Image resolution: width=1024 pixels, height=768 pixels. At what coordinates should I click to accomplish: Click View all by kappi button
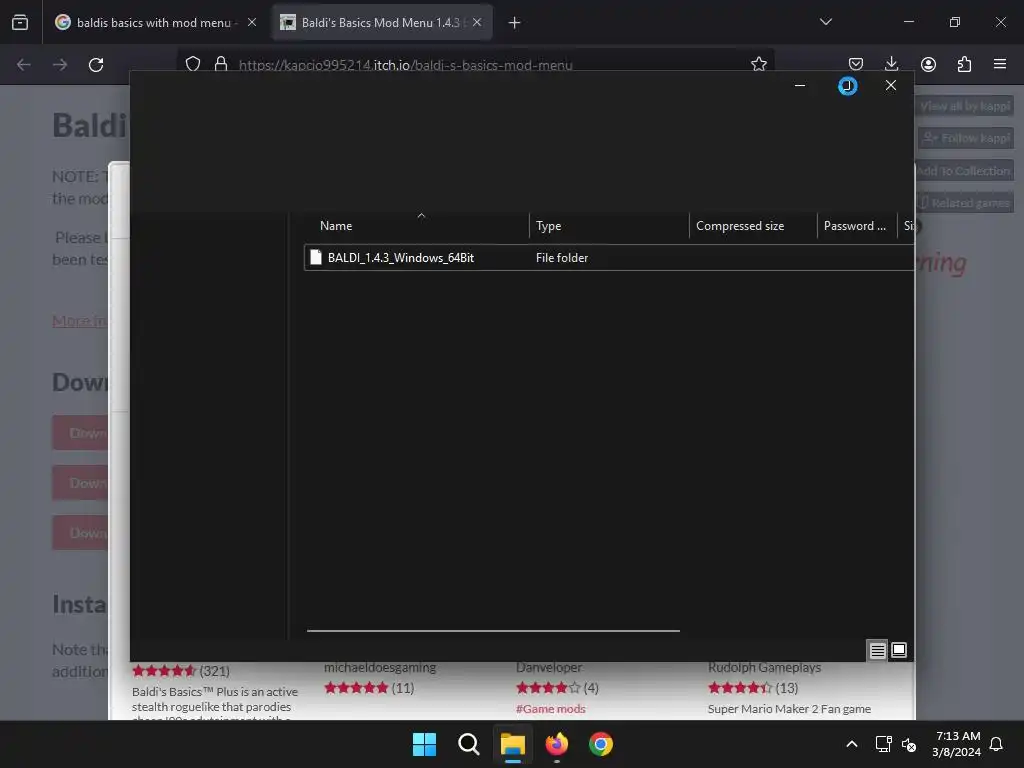[965, 106]
